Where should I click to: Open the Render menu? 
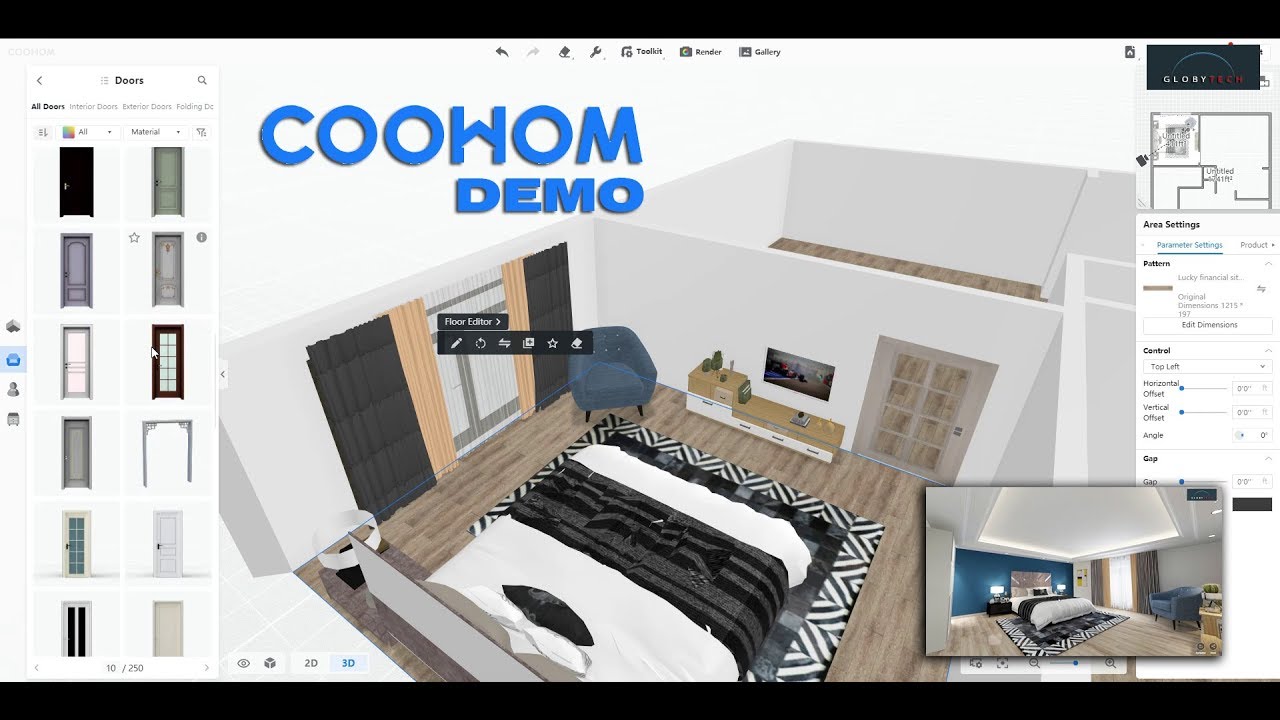click(701, 52)
